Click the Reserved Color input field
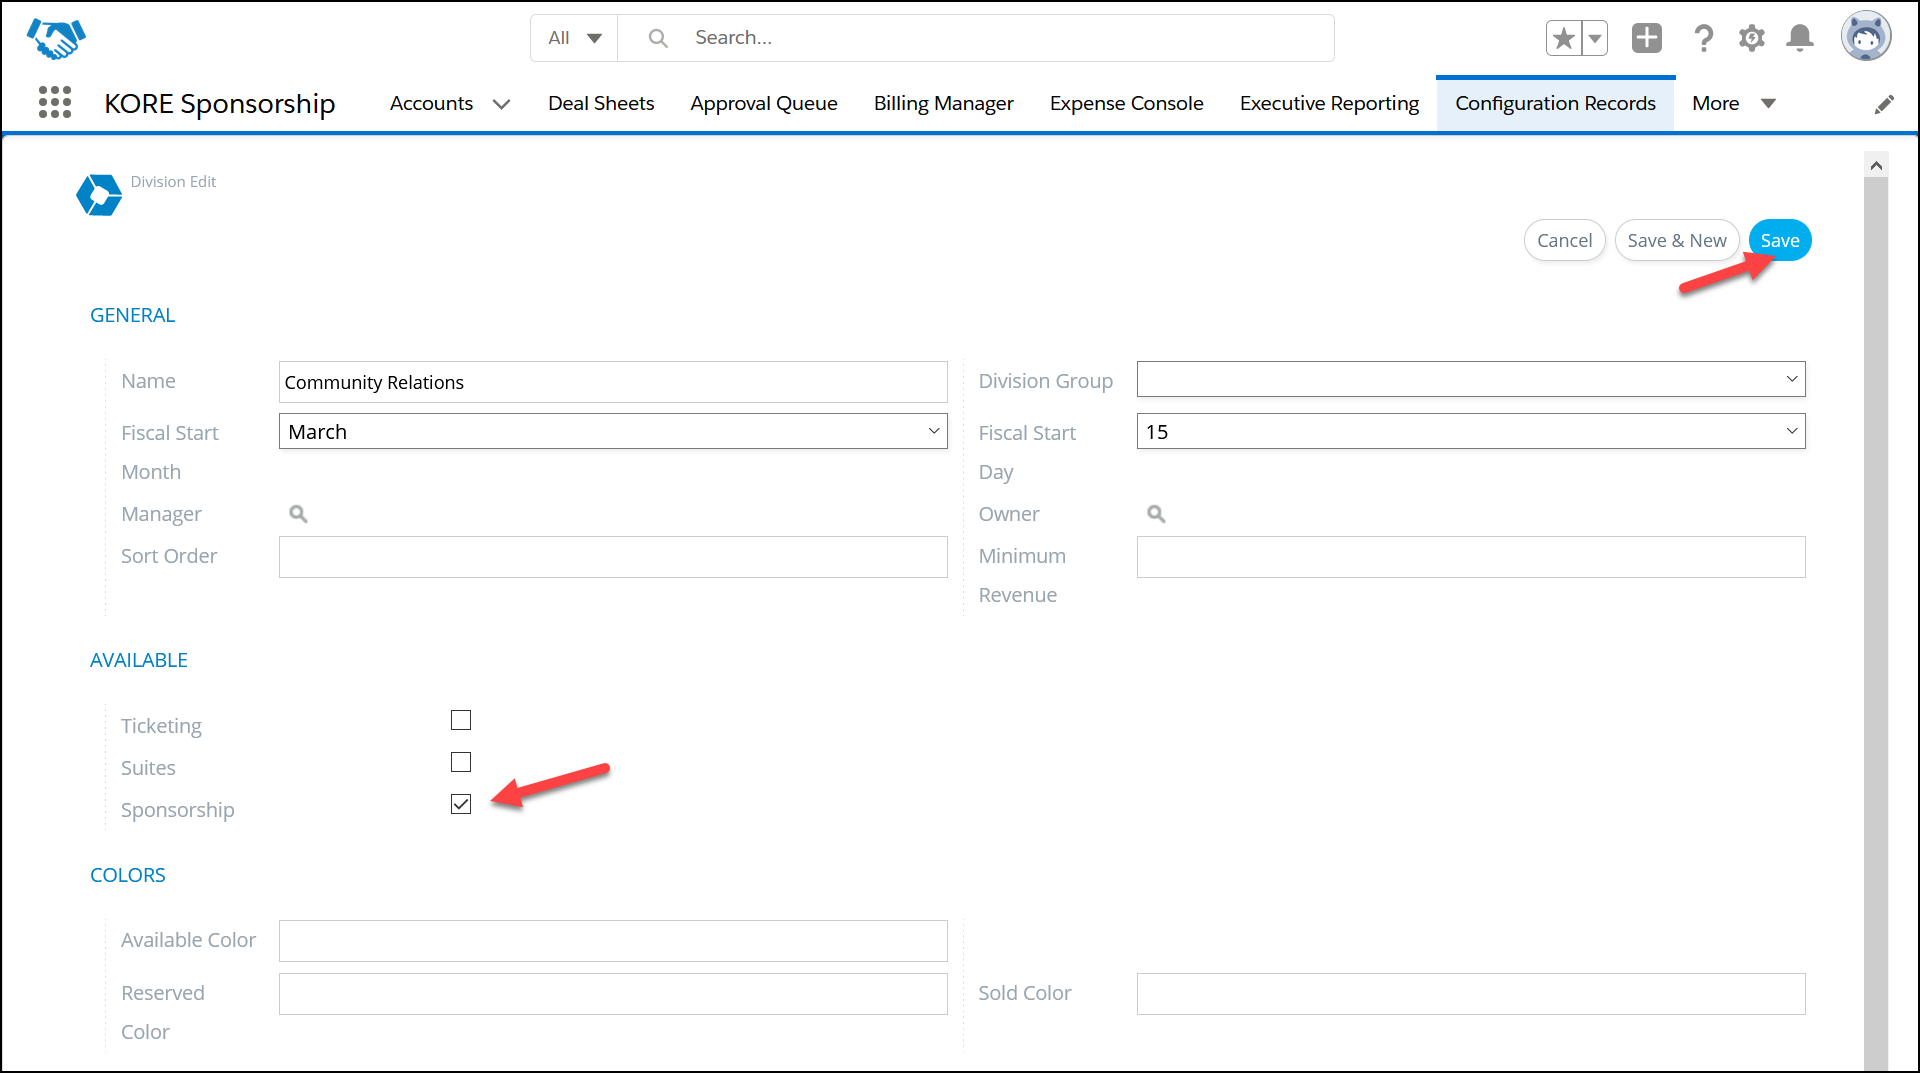Viewport: 1920px width, 1073px height. (613, 994)
